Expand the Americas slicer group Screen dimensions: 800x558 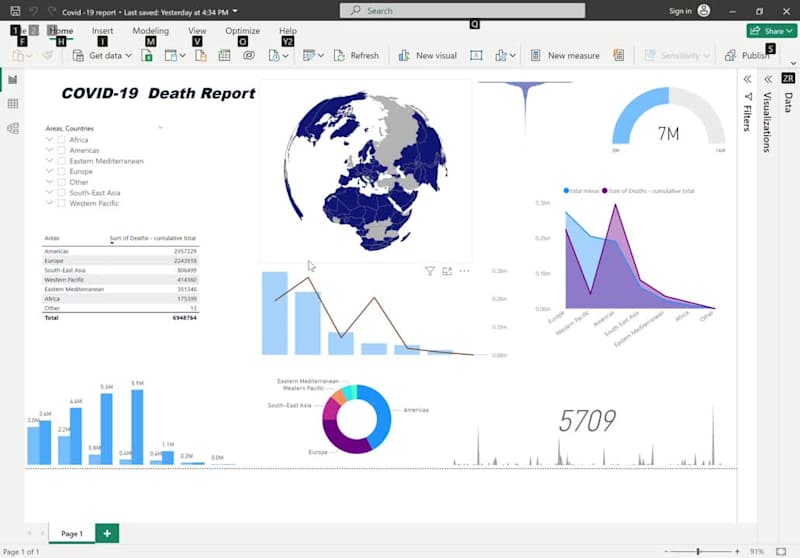pyautogui.click(x=49, y=150)
